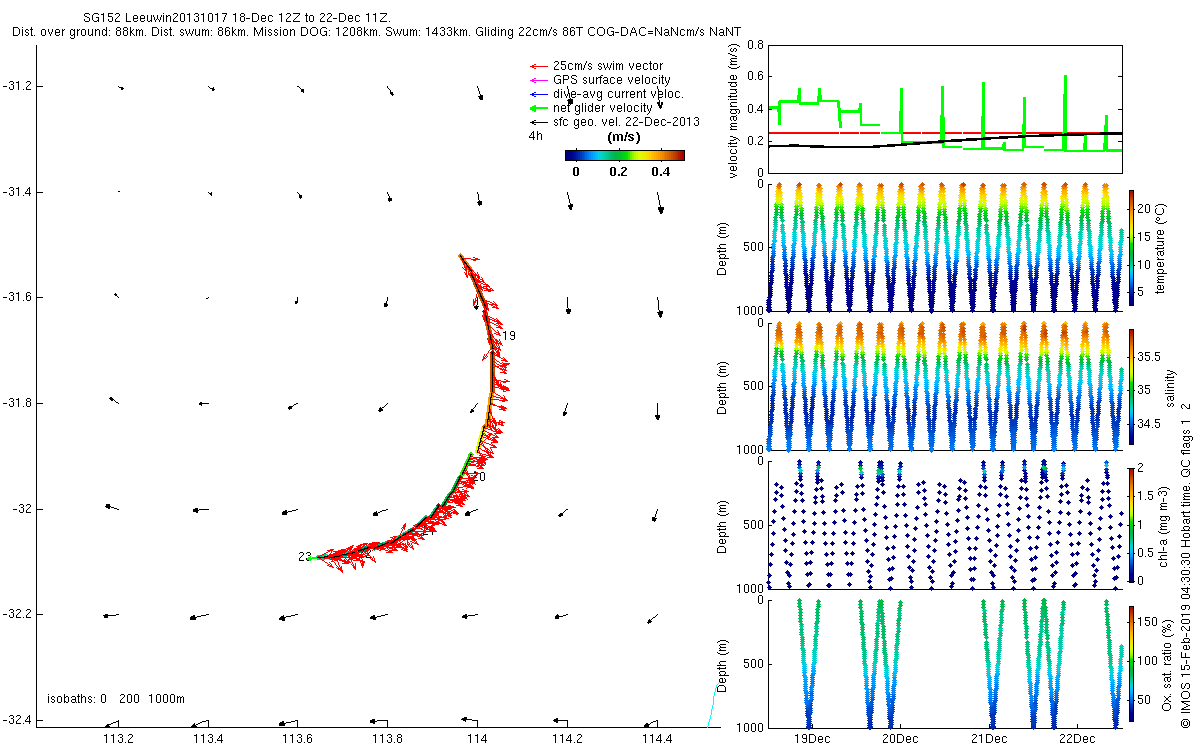
Task: Click the '21Dec' time axis tick
Action: point(988,739)
